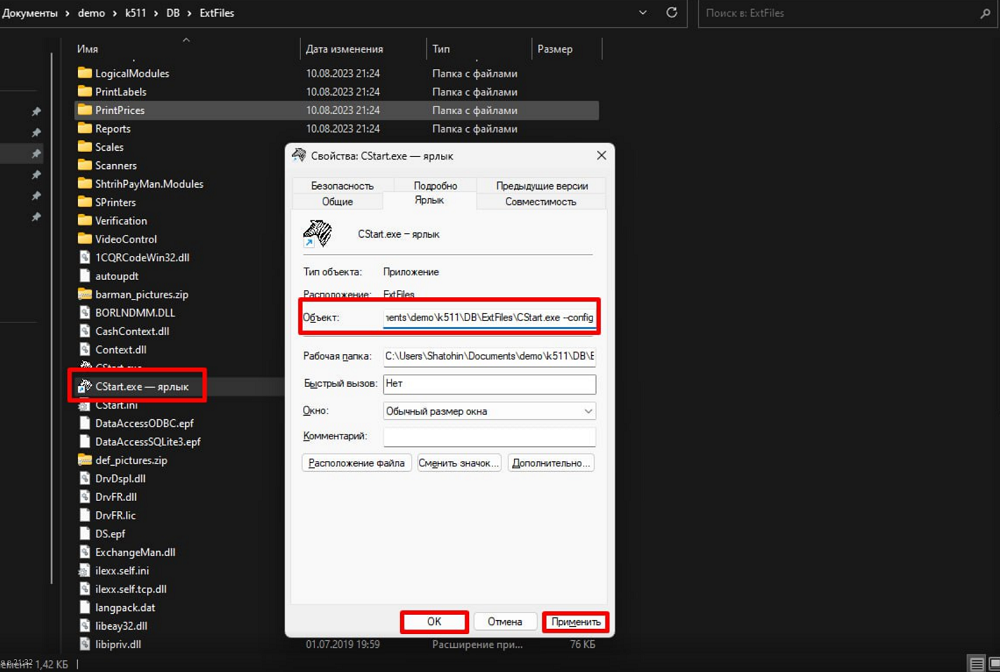This screenshot has height=672, width=1000.
Task: Expand the chevron after DB in breadcrumb
Action: 189,13
